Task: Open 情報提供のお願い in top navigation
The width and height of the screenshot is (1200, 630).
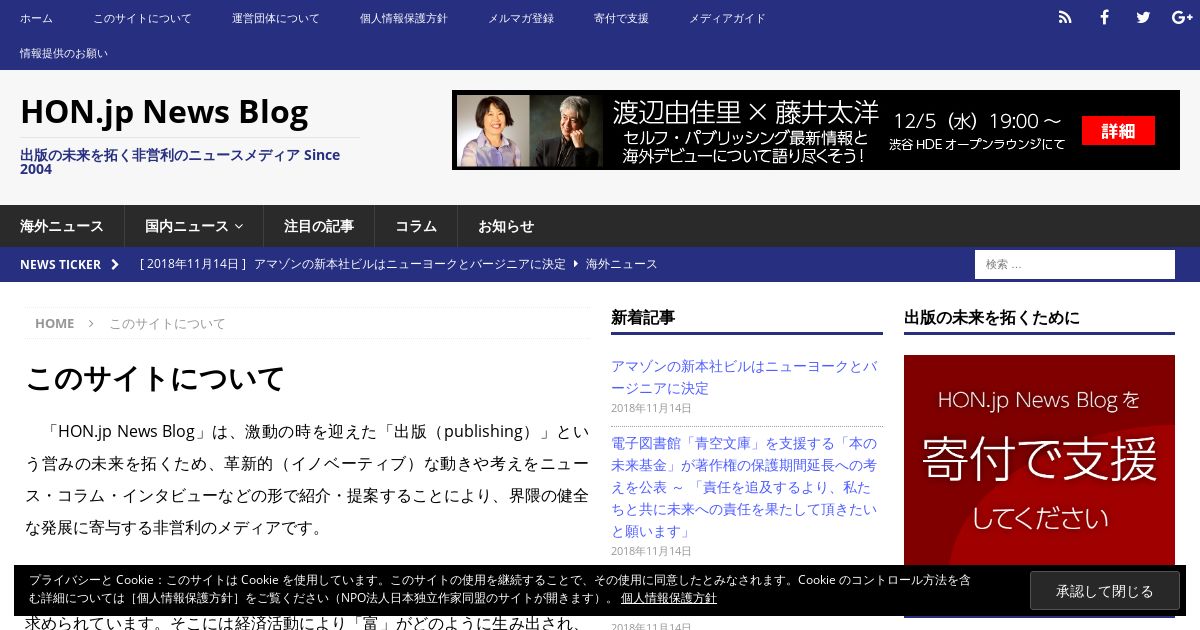Action: (x=64, y=53)
